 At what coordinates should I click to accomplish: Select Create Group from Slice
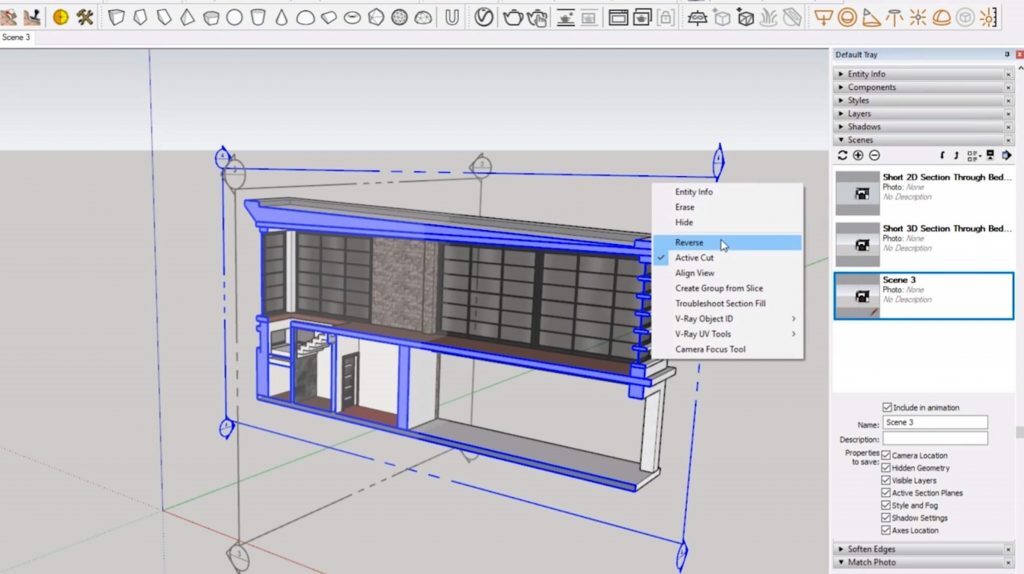point(728,288)
